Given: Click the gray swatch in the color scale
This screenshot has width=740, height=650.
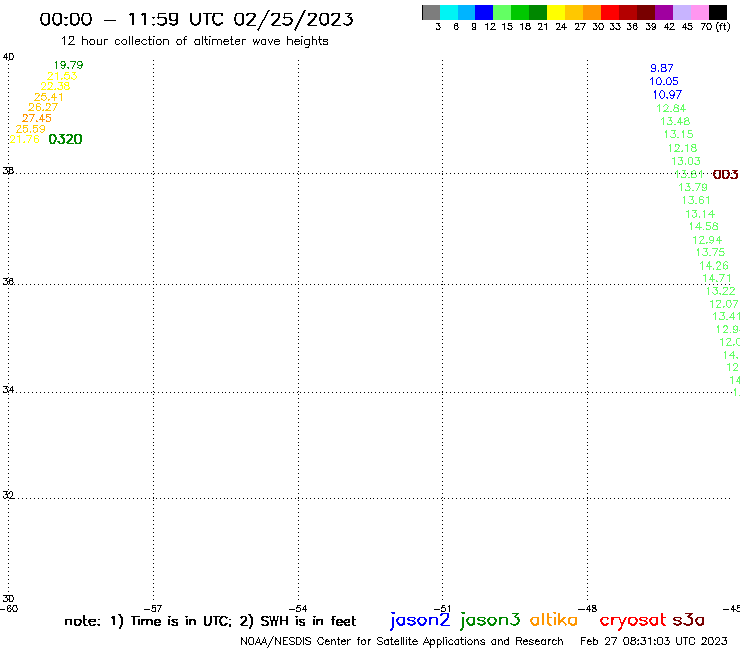Looking at the screenshot, I should click(x=432, y=12).
